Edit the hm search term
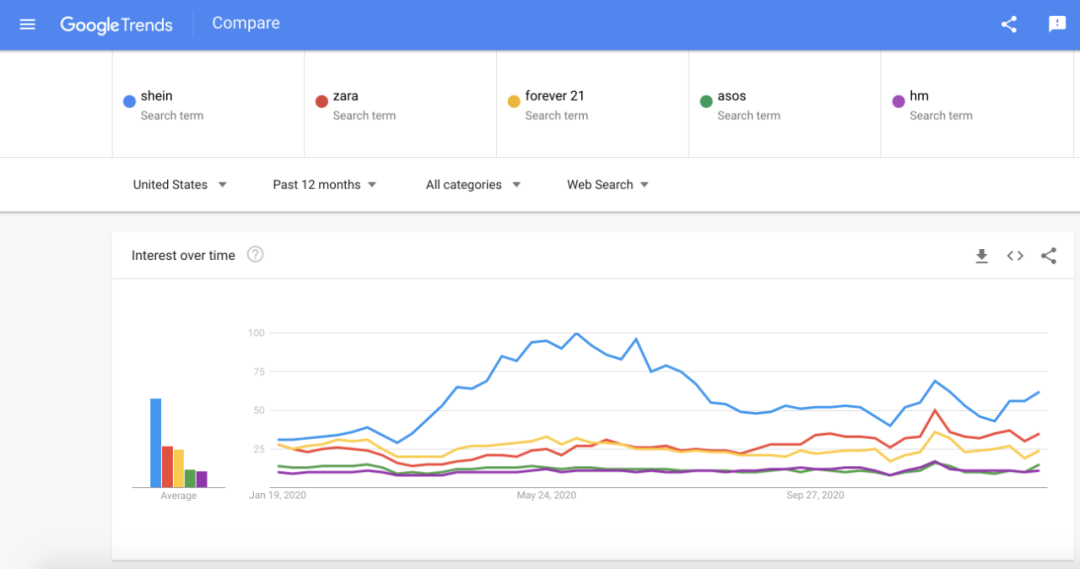The image size is (1080, 569). pos(977,105)
